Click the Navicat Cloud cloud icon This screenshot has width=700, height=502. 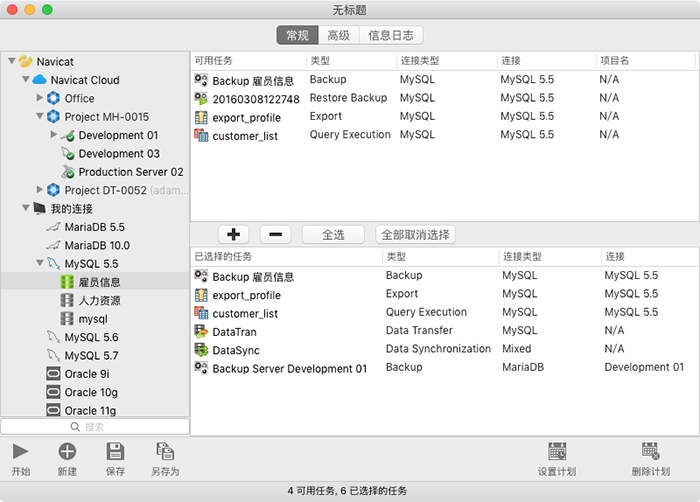pyautogui.click(x=39, y=79)
